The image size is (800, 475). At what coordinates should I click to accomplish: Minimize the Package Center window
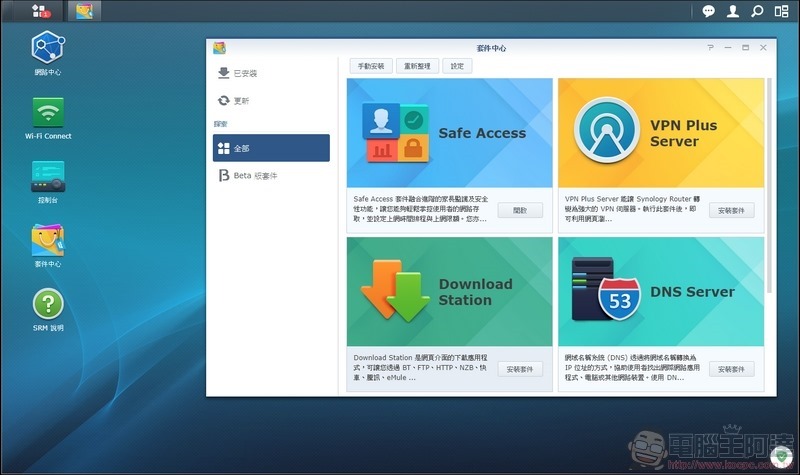[x=728, y=47]
